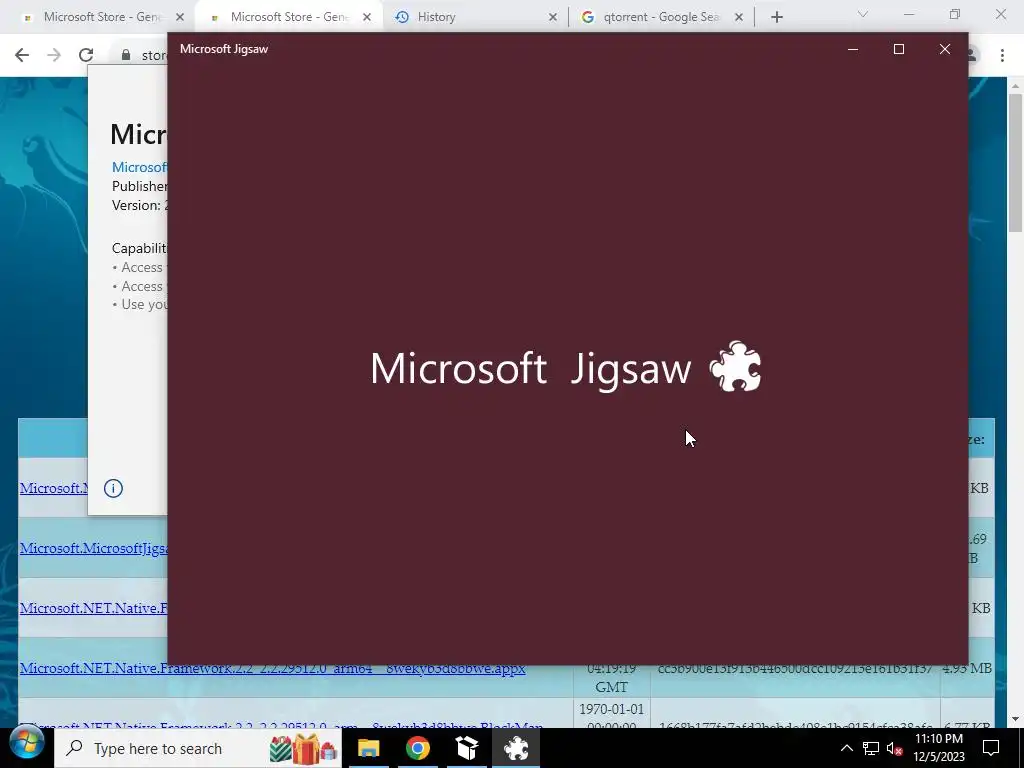This screenshot has height=768, width=1024.
Task: Minimize the Microsoft Jigsaw window
Action: (x=852, y=49)
